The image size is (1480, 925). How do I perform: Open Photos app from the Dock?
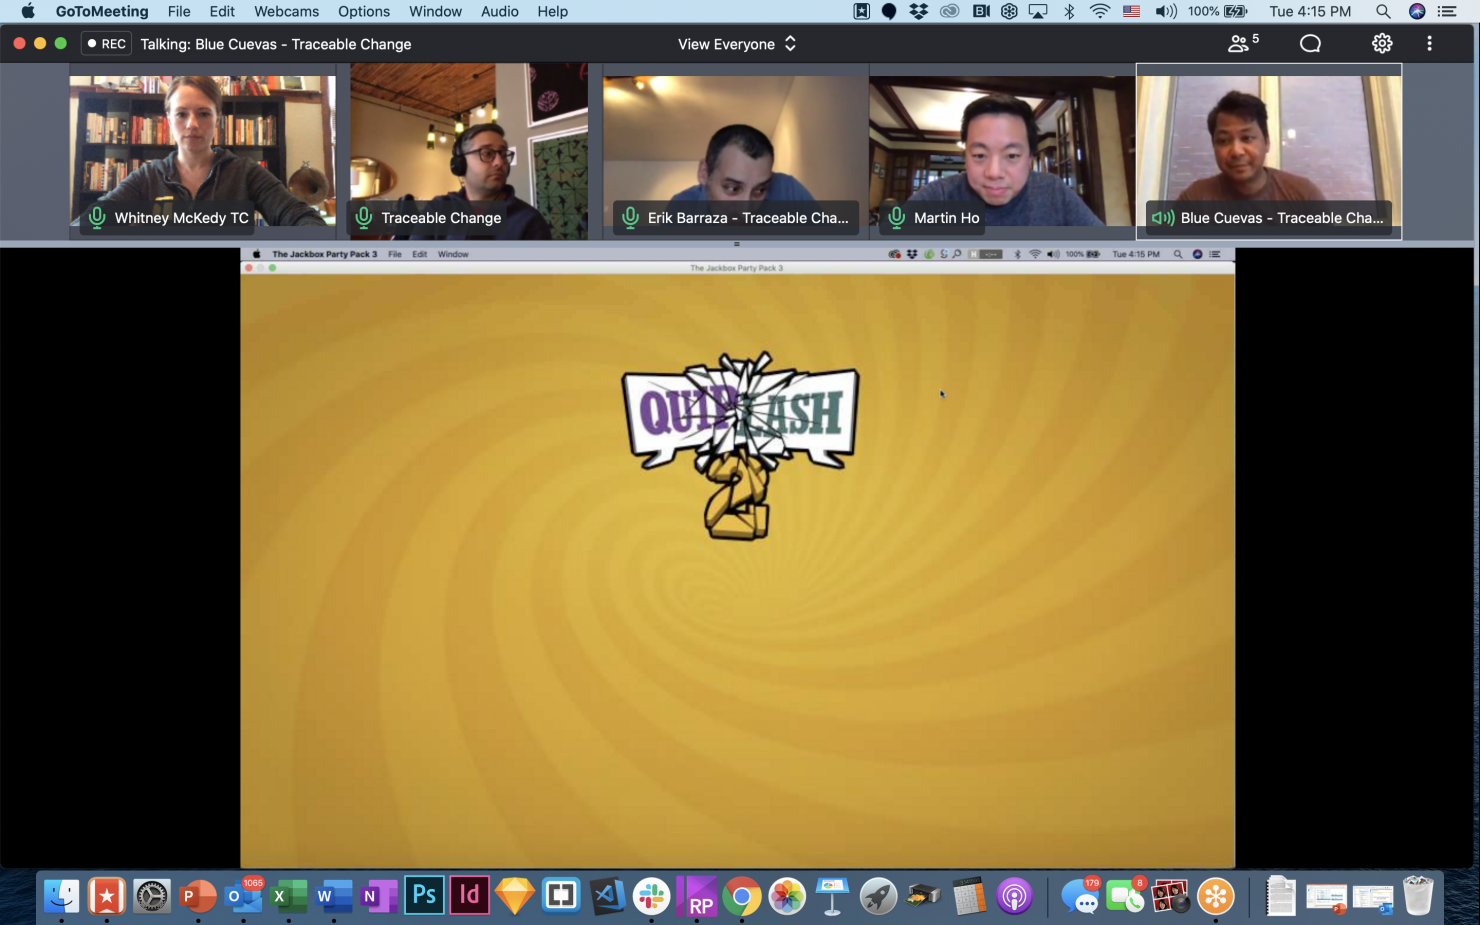pos(787,896)
